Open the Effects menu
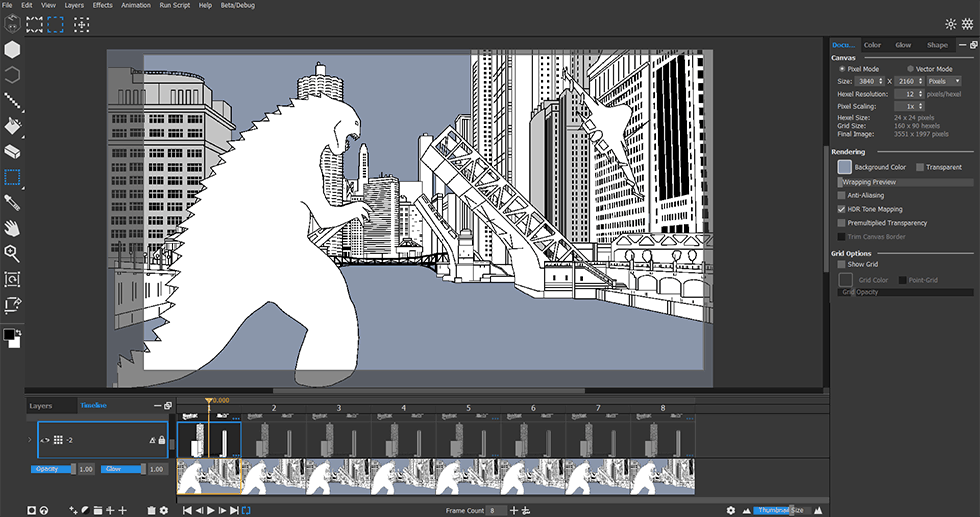 click(x=102, y=5)
